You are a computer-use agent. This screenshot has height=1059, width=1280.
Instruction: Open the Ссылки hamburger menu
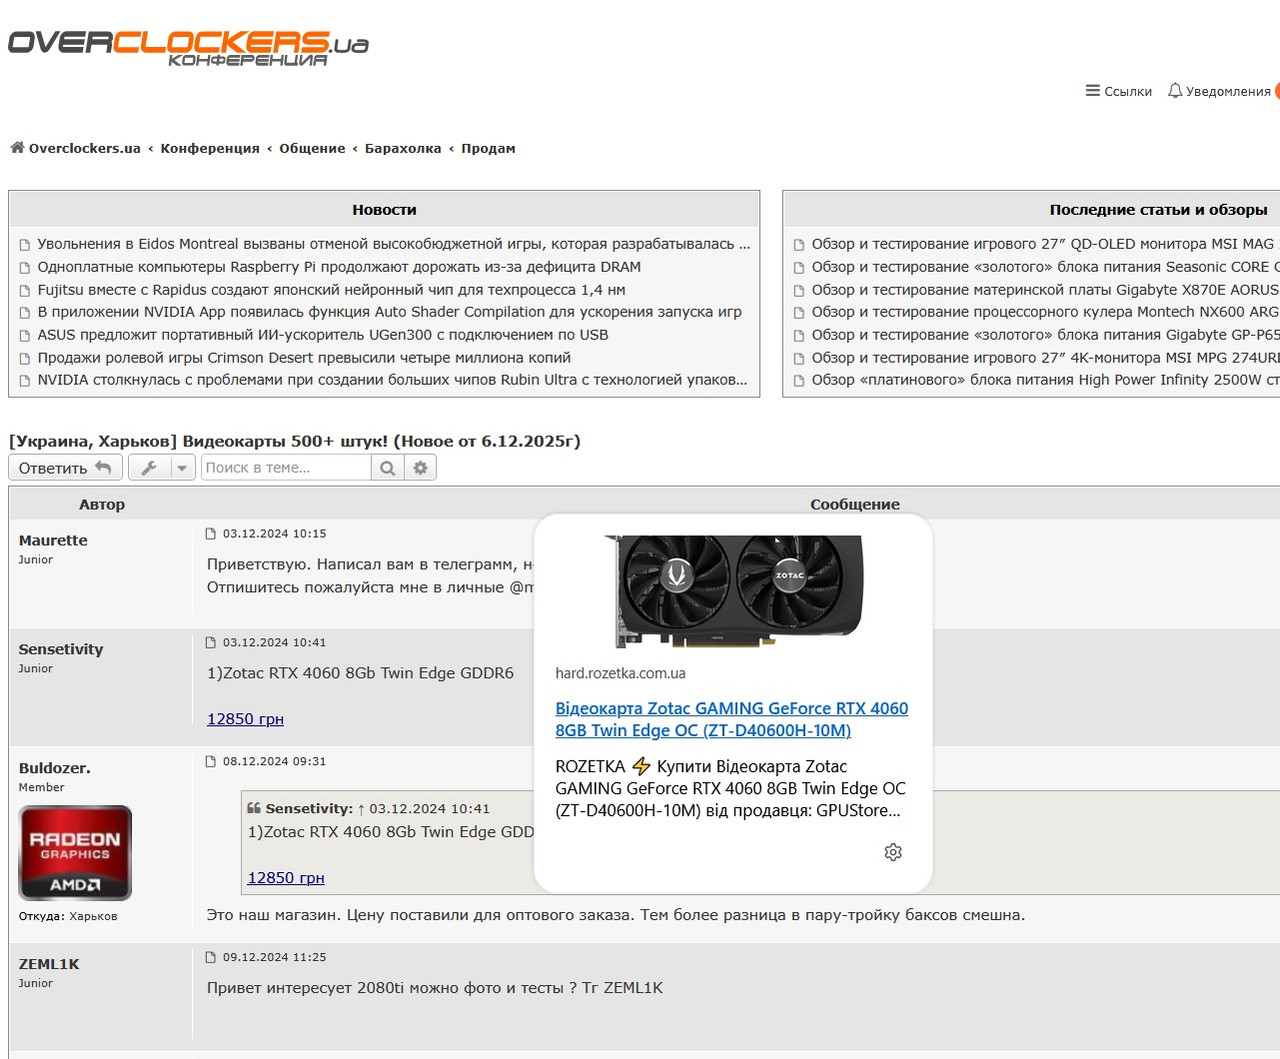(x=1119, y=91)
